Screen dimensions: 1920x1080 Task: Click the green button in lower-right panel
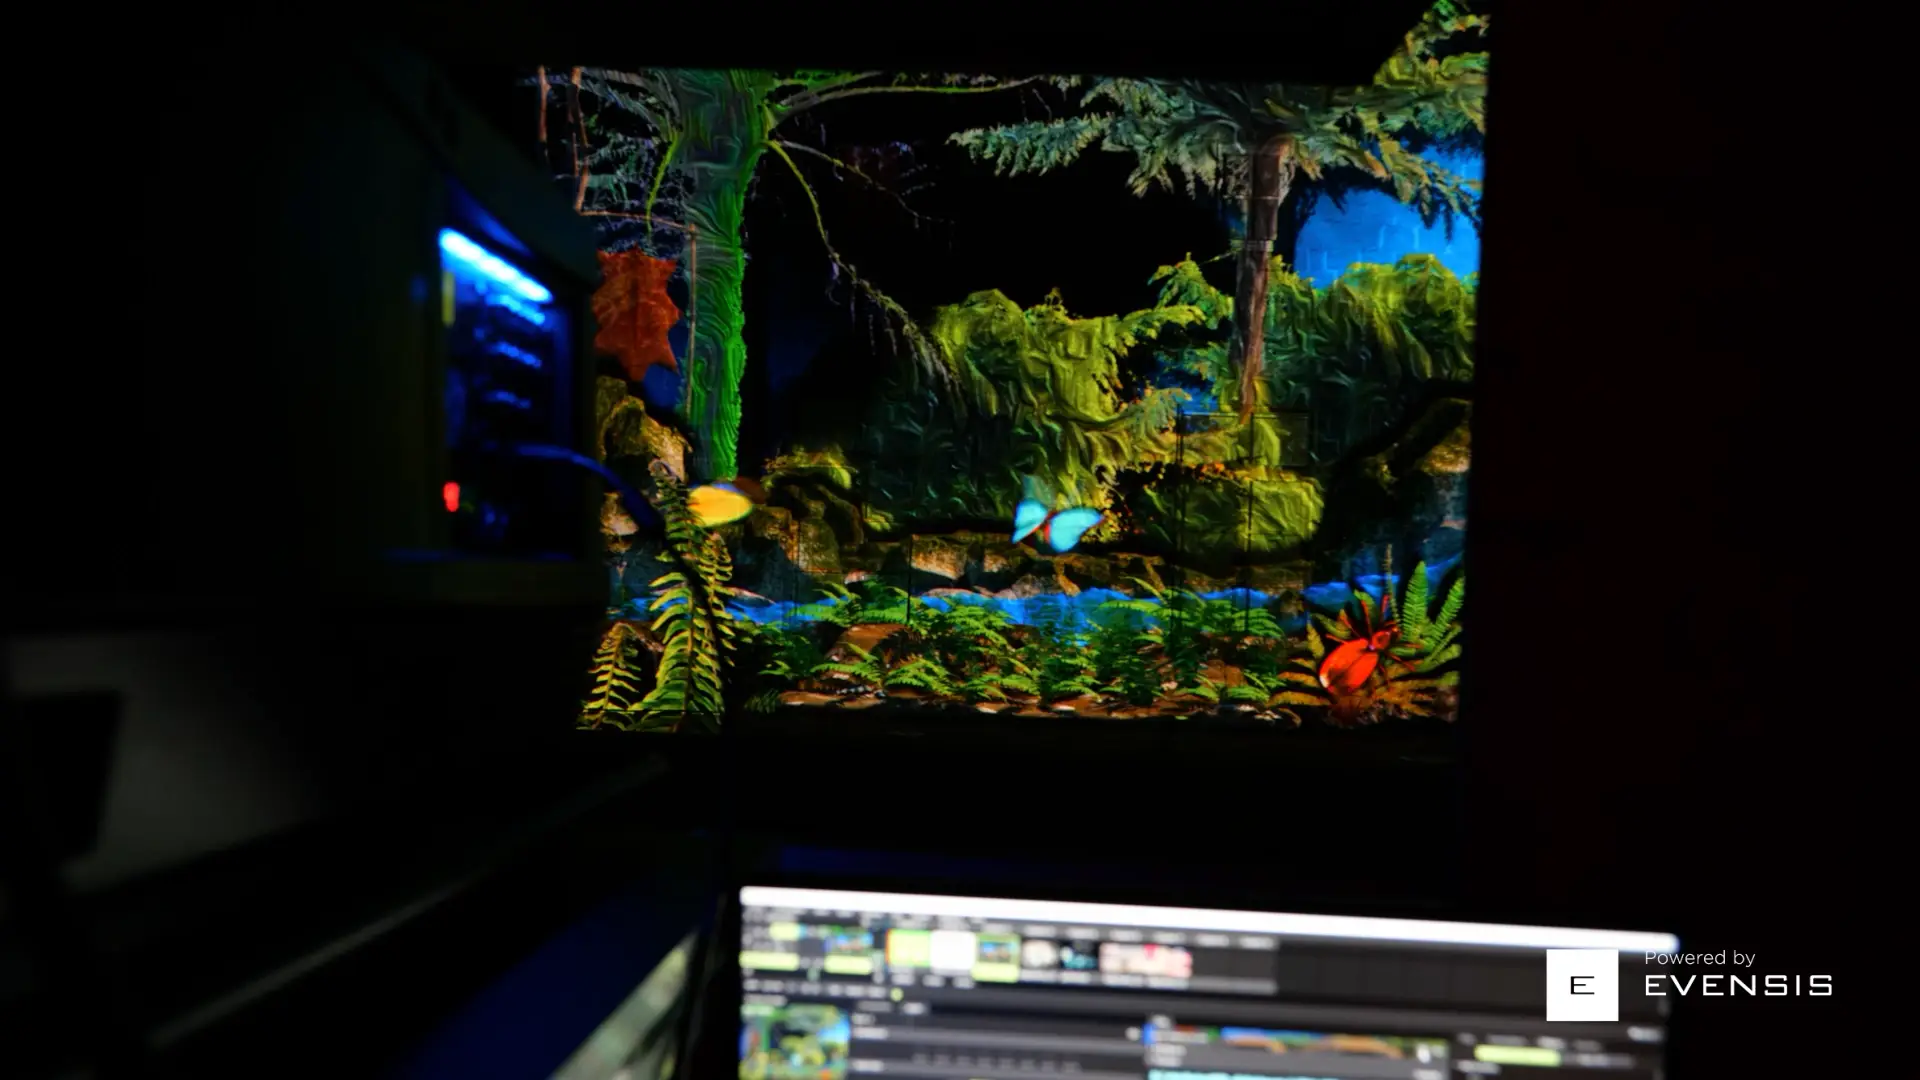[1517, 1055]
